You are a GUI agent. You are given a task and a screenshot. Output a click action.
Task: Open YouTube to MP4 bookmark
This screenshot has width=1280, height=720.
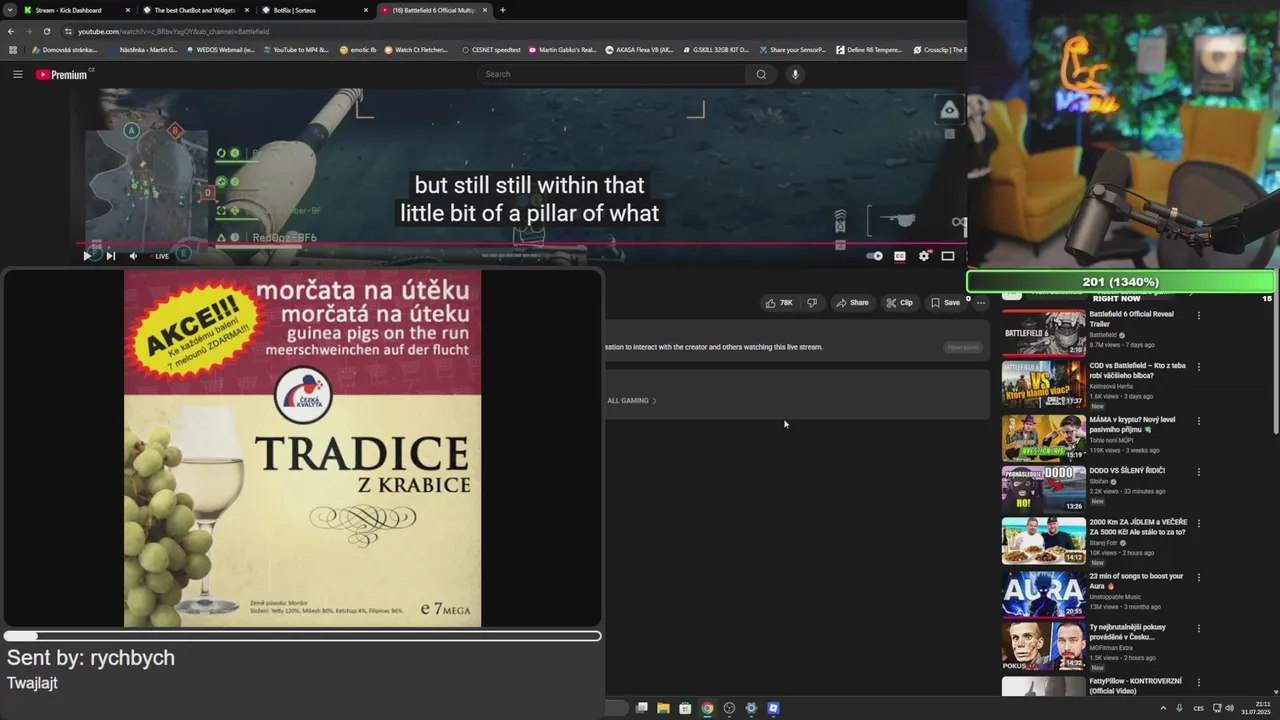[295, 50]
